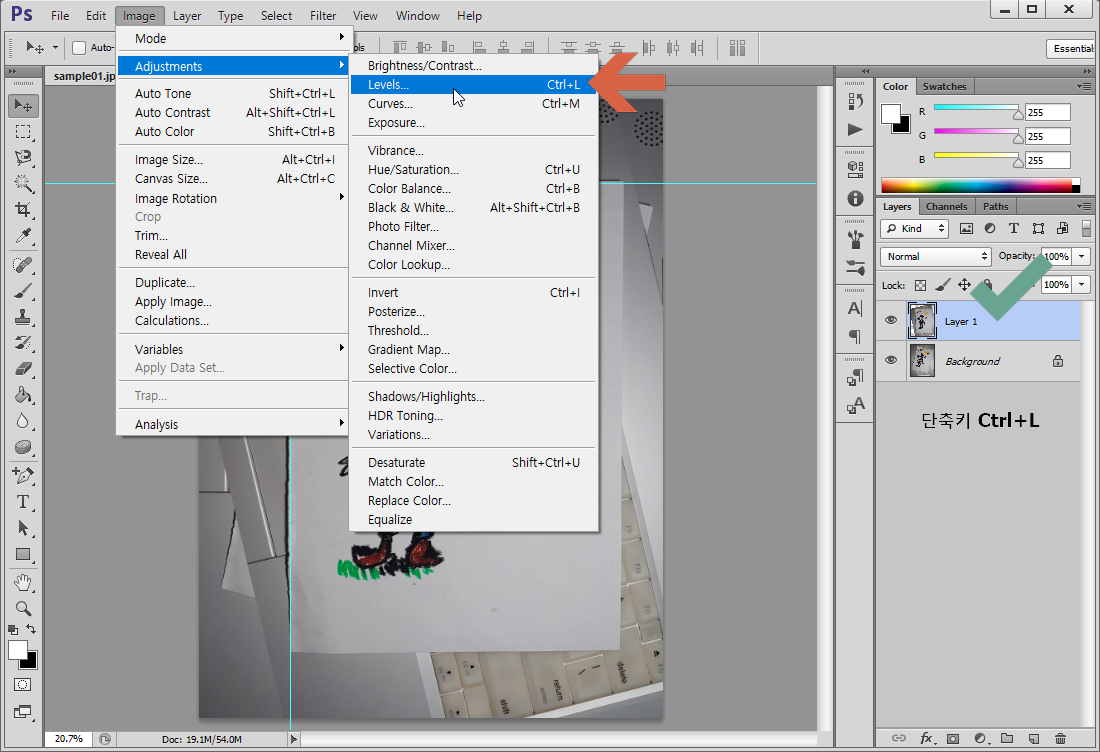Choose Desaturate menu item
The image size is (1100, 752).
tap(474, 462)
